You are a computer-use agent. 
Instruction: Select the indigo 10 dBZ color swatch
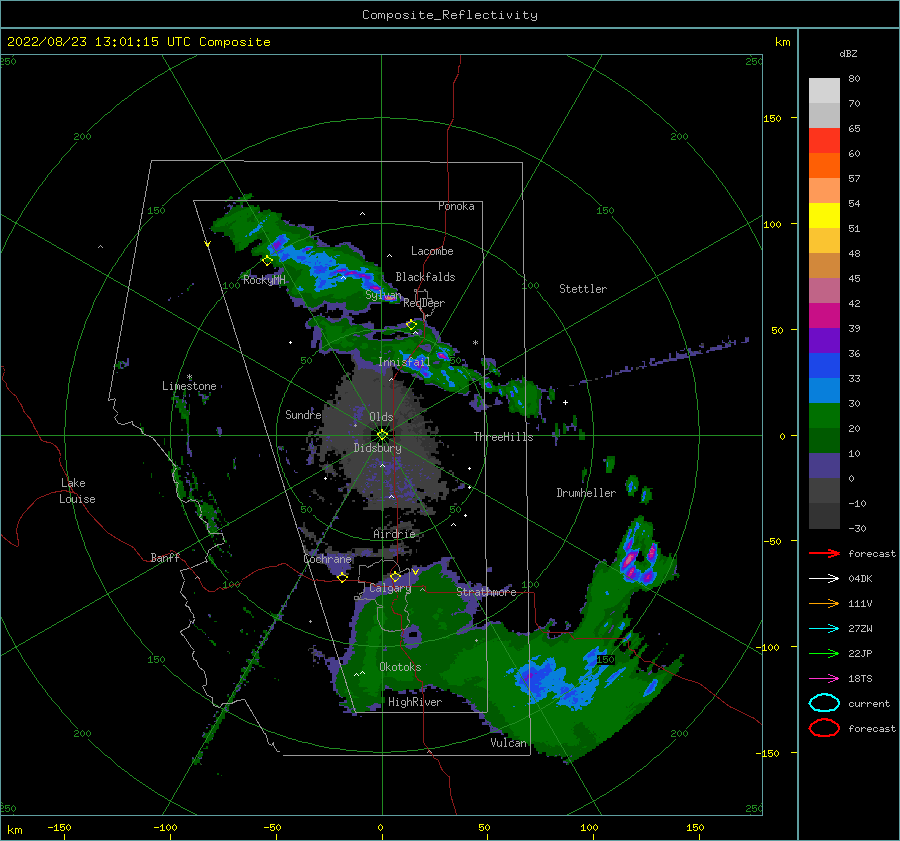pyautogui.click(x=824, y=465)
